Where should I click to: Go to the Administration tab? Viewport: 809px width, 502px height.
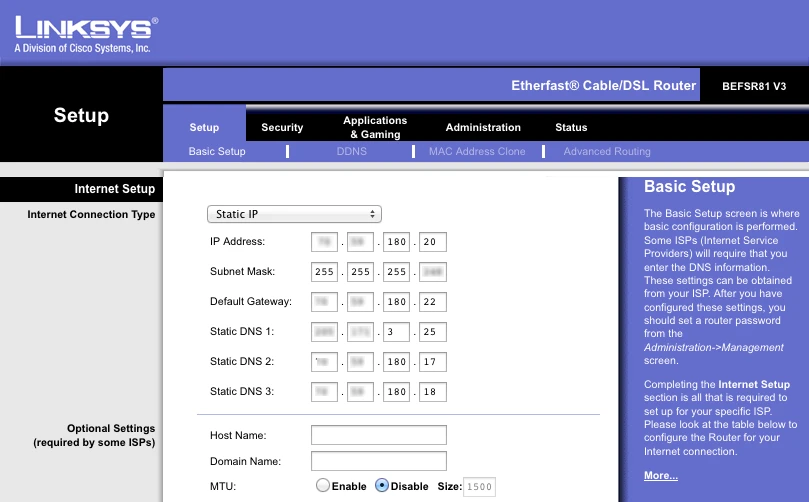483,128
